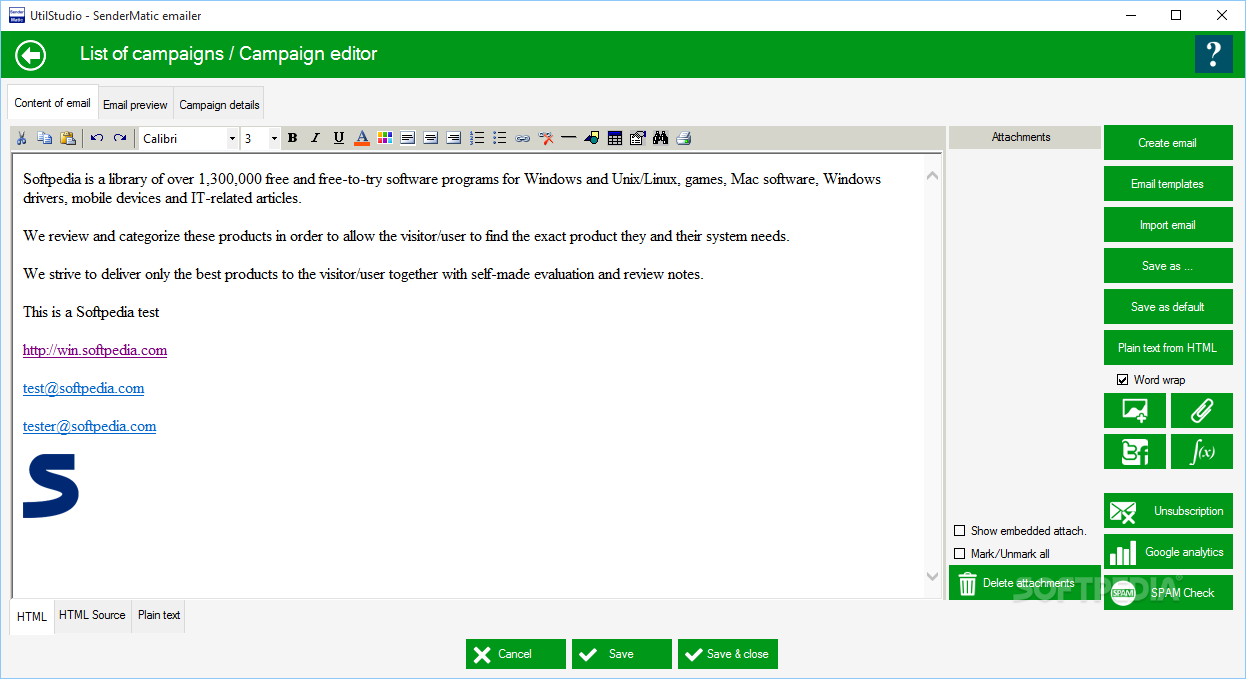This screenshot has width=1246, height=679.
Task: Click the Create email button
Action: pos(1168,143)
